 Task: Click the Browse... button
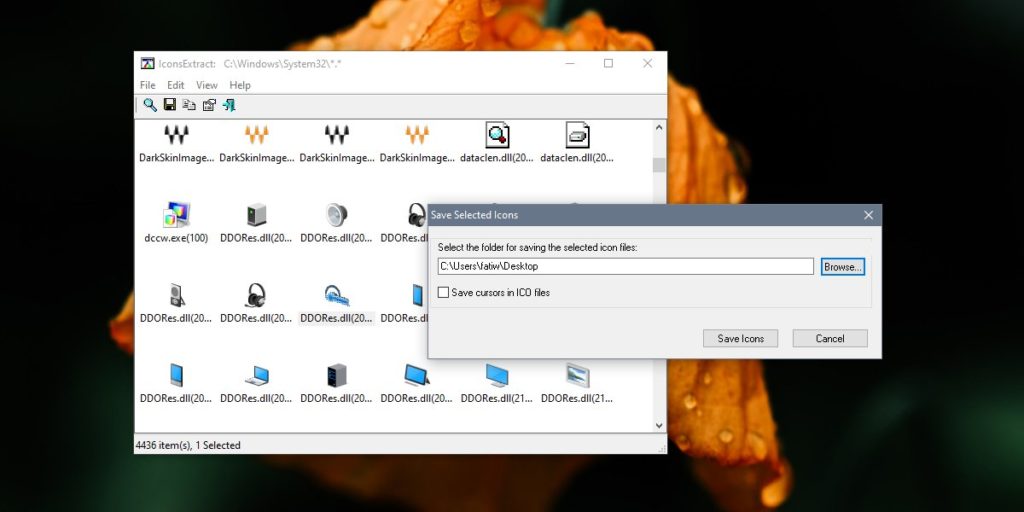842,266
